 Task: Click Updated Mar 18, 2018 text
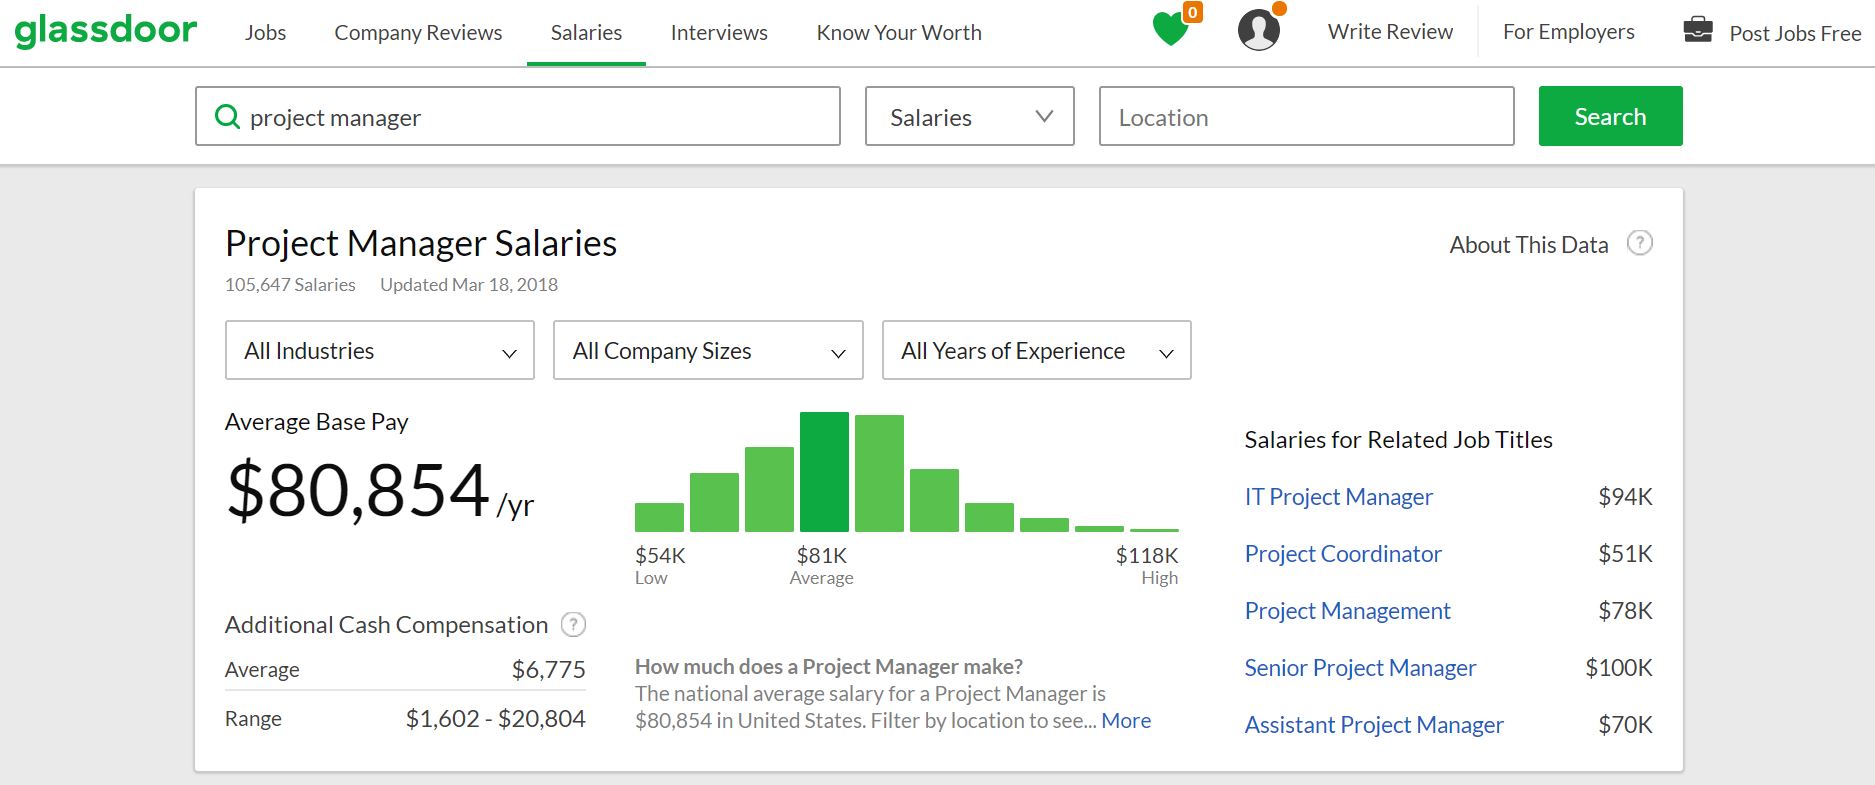click(469, 285)
